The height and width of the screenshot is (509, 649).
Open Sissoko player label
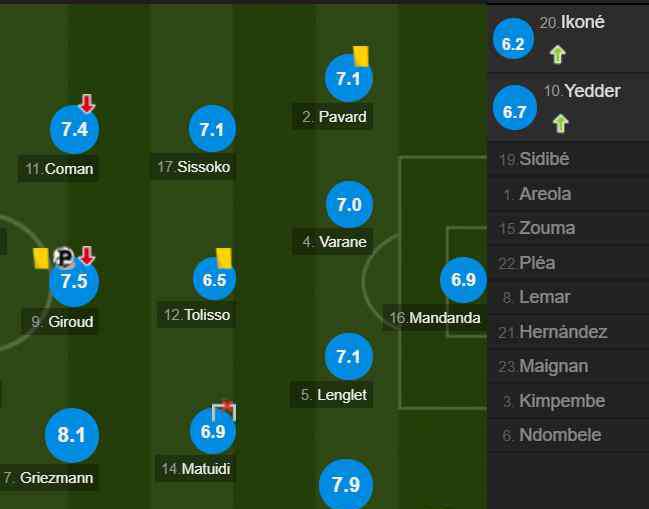[193, 167]
